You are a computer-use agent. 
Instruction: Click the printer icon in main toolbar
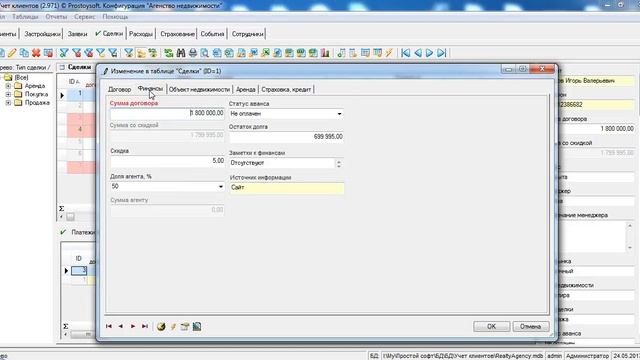coord(193,53)
